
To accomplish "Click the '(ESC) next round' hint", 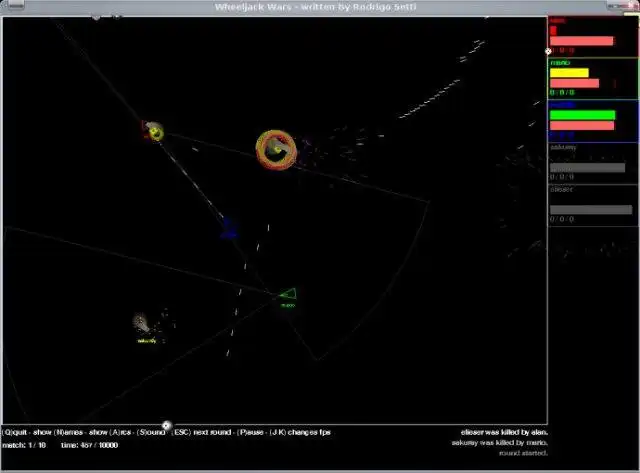I will click(x=202, y=432).
